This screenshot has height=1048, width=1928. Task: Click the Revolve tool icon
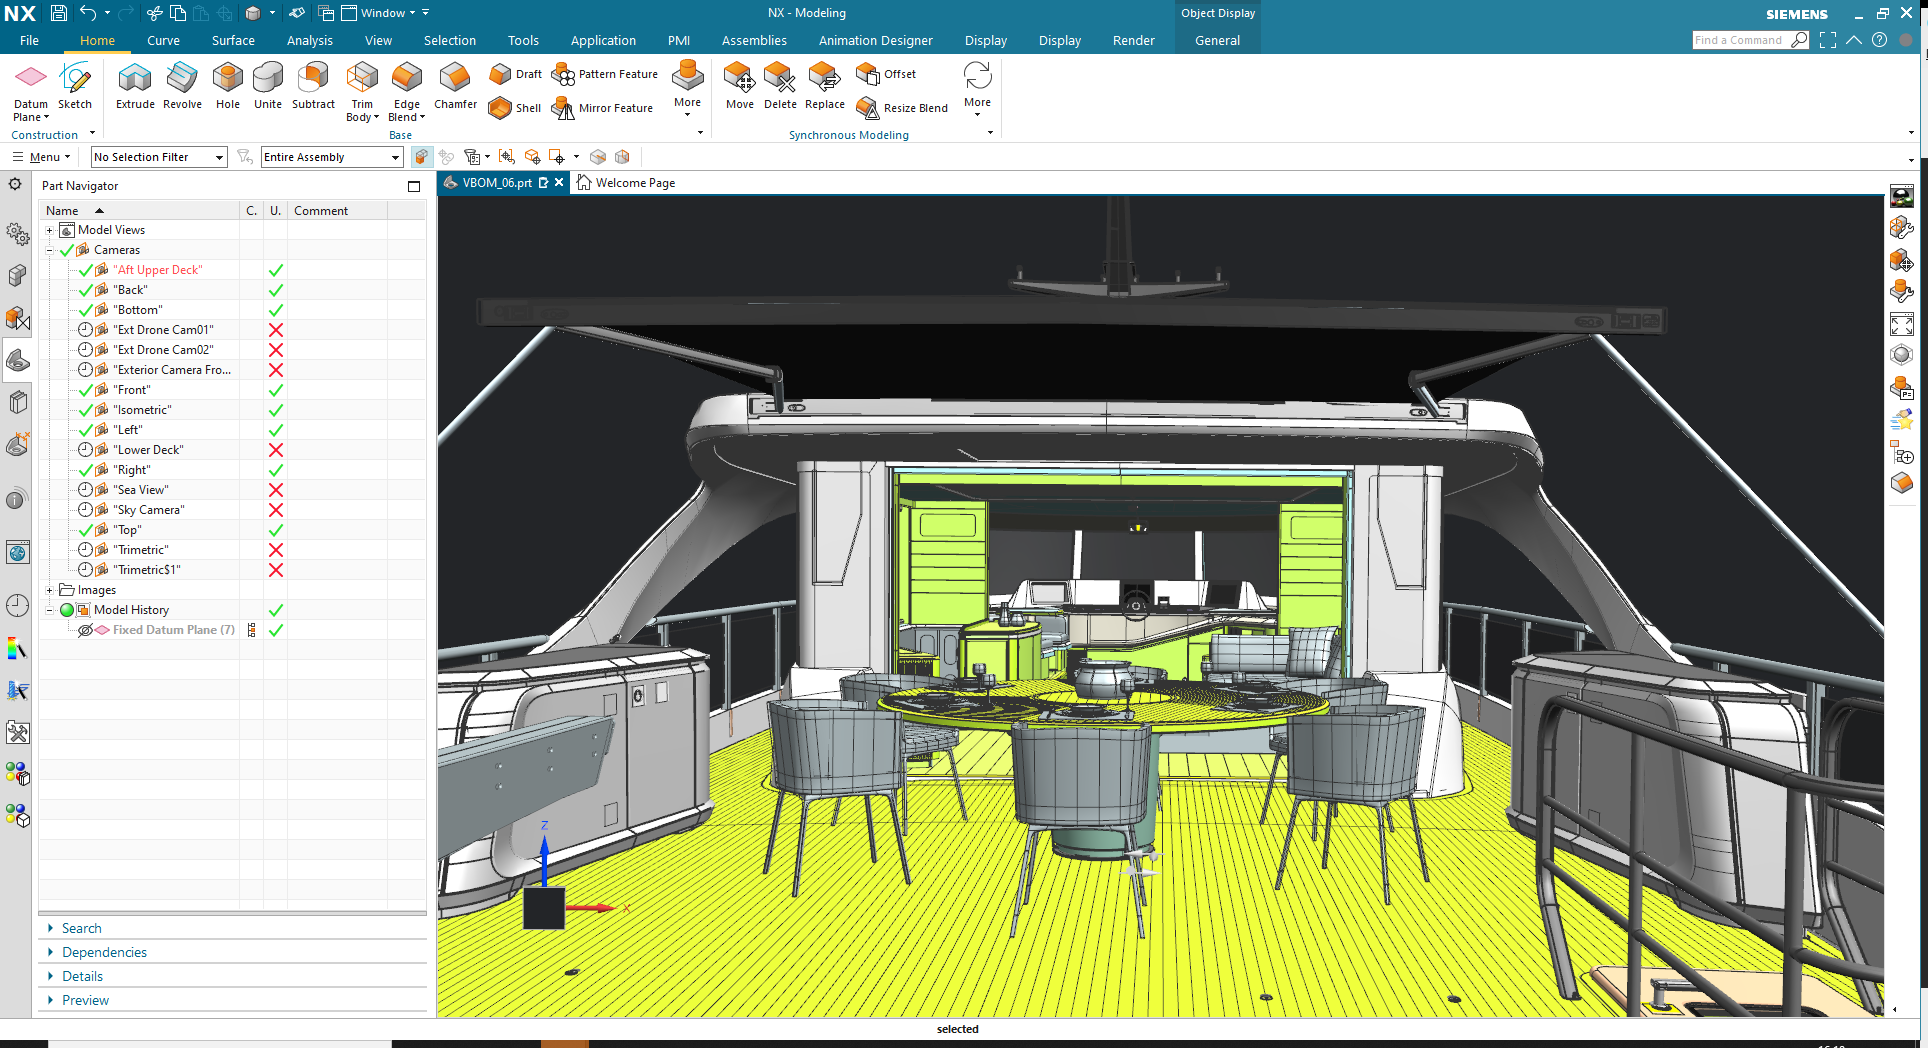tap(182, 84)
